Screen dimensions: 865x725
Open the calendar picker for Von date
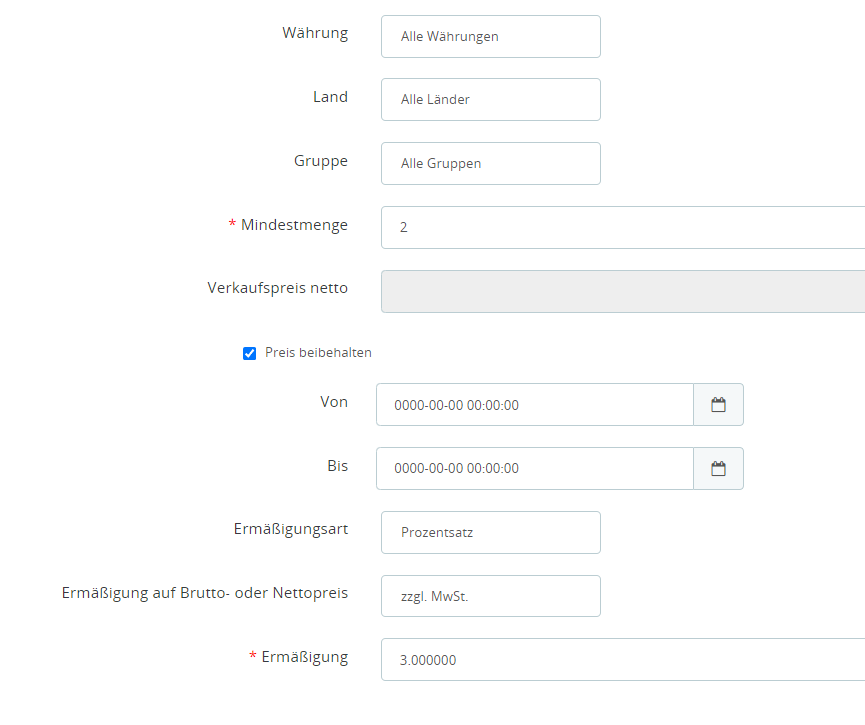point(718,405)
